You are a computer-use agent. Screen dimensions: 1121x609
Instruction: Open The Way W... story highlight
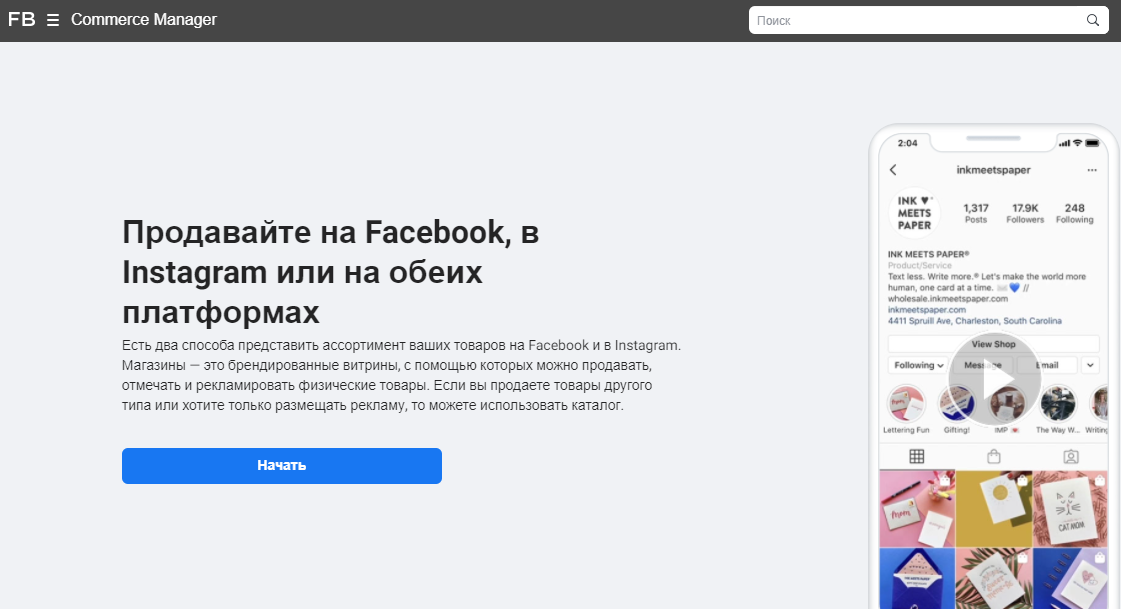click(1057, 409)
